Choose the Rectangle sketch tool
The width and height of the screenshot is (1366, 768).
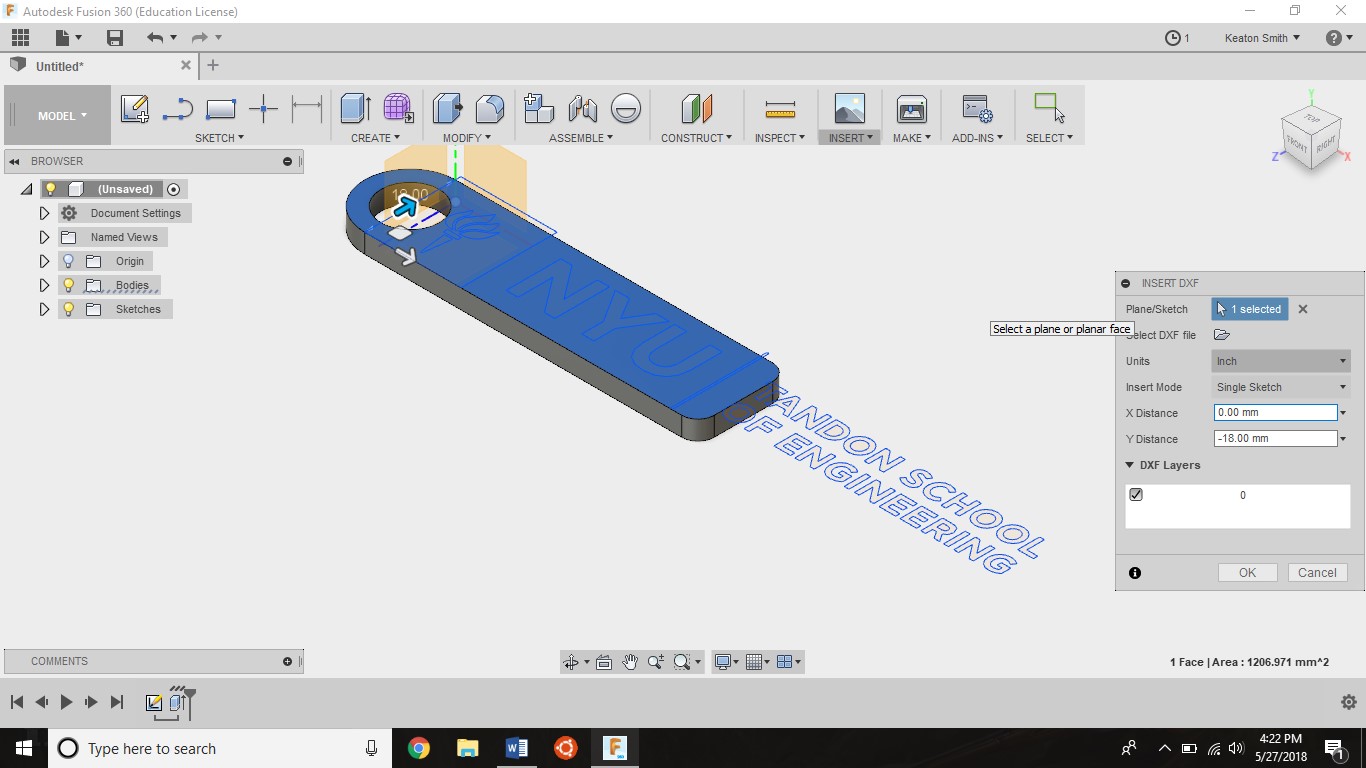tap(220, 108)
